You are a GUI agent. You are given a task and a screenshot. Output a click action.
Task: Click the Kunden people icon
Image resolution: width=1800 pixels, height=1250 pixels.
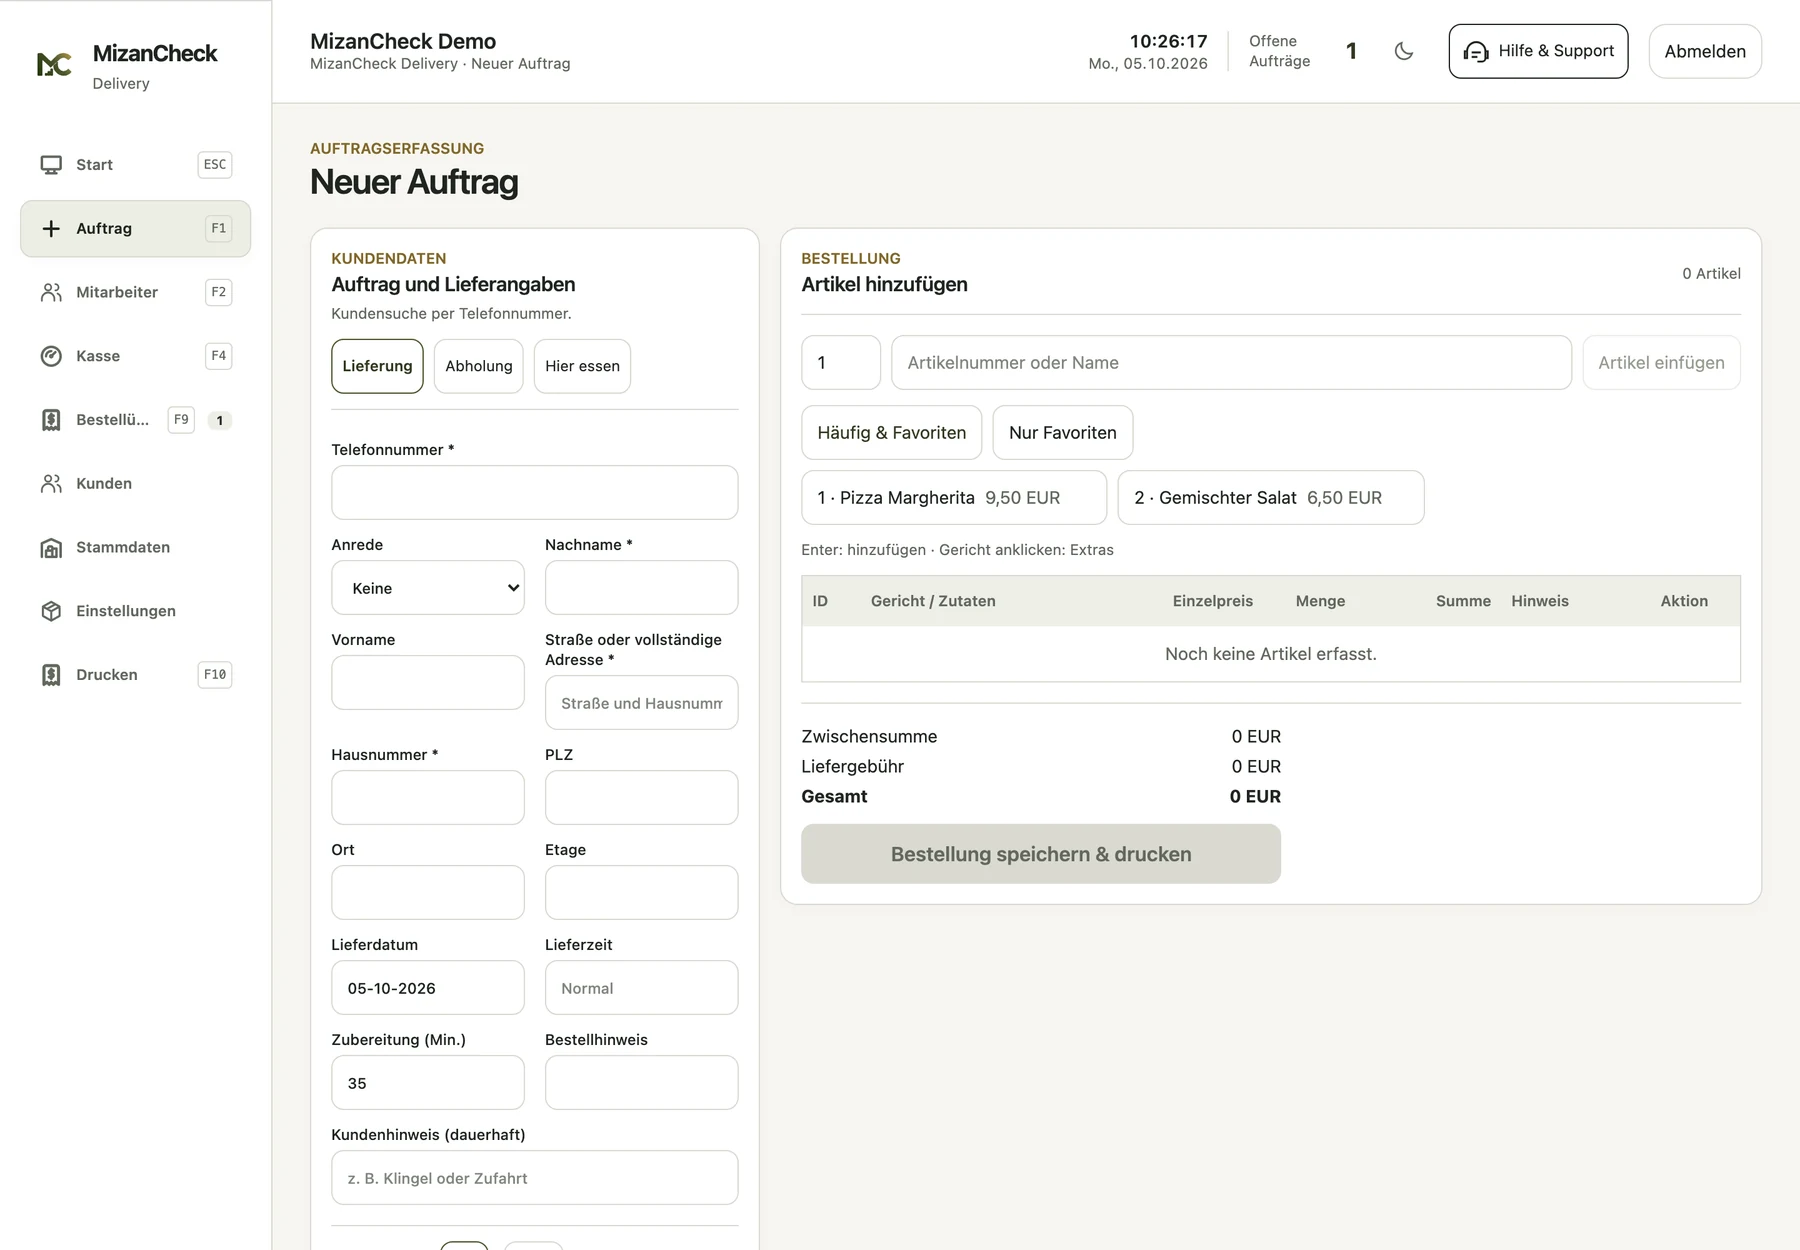[51, 484]
